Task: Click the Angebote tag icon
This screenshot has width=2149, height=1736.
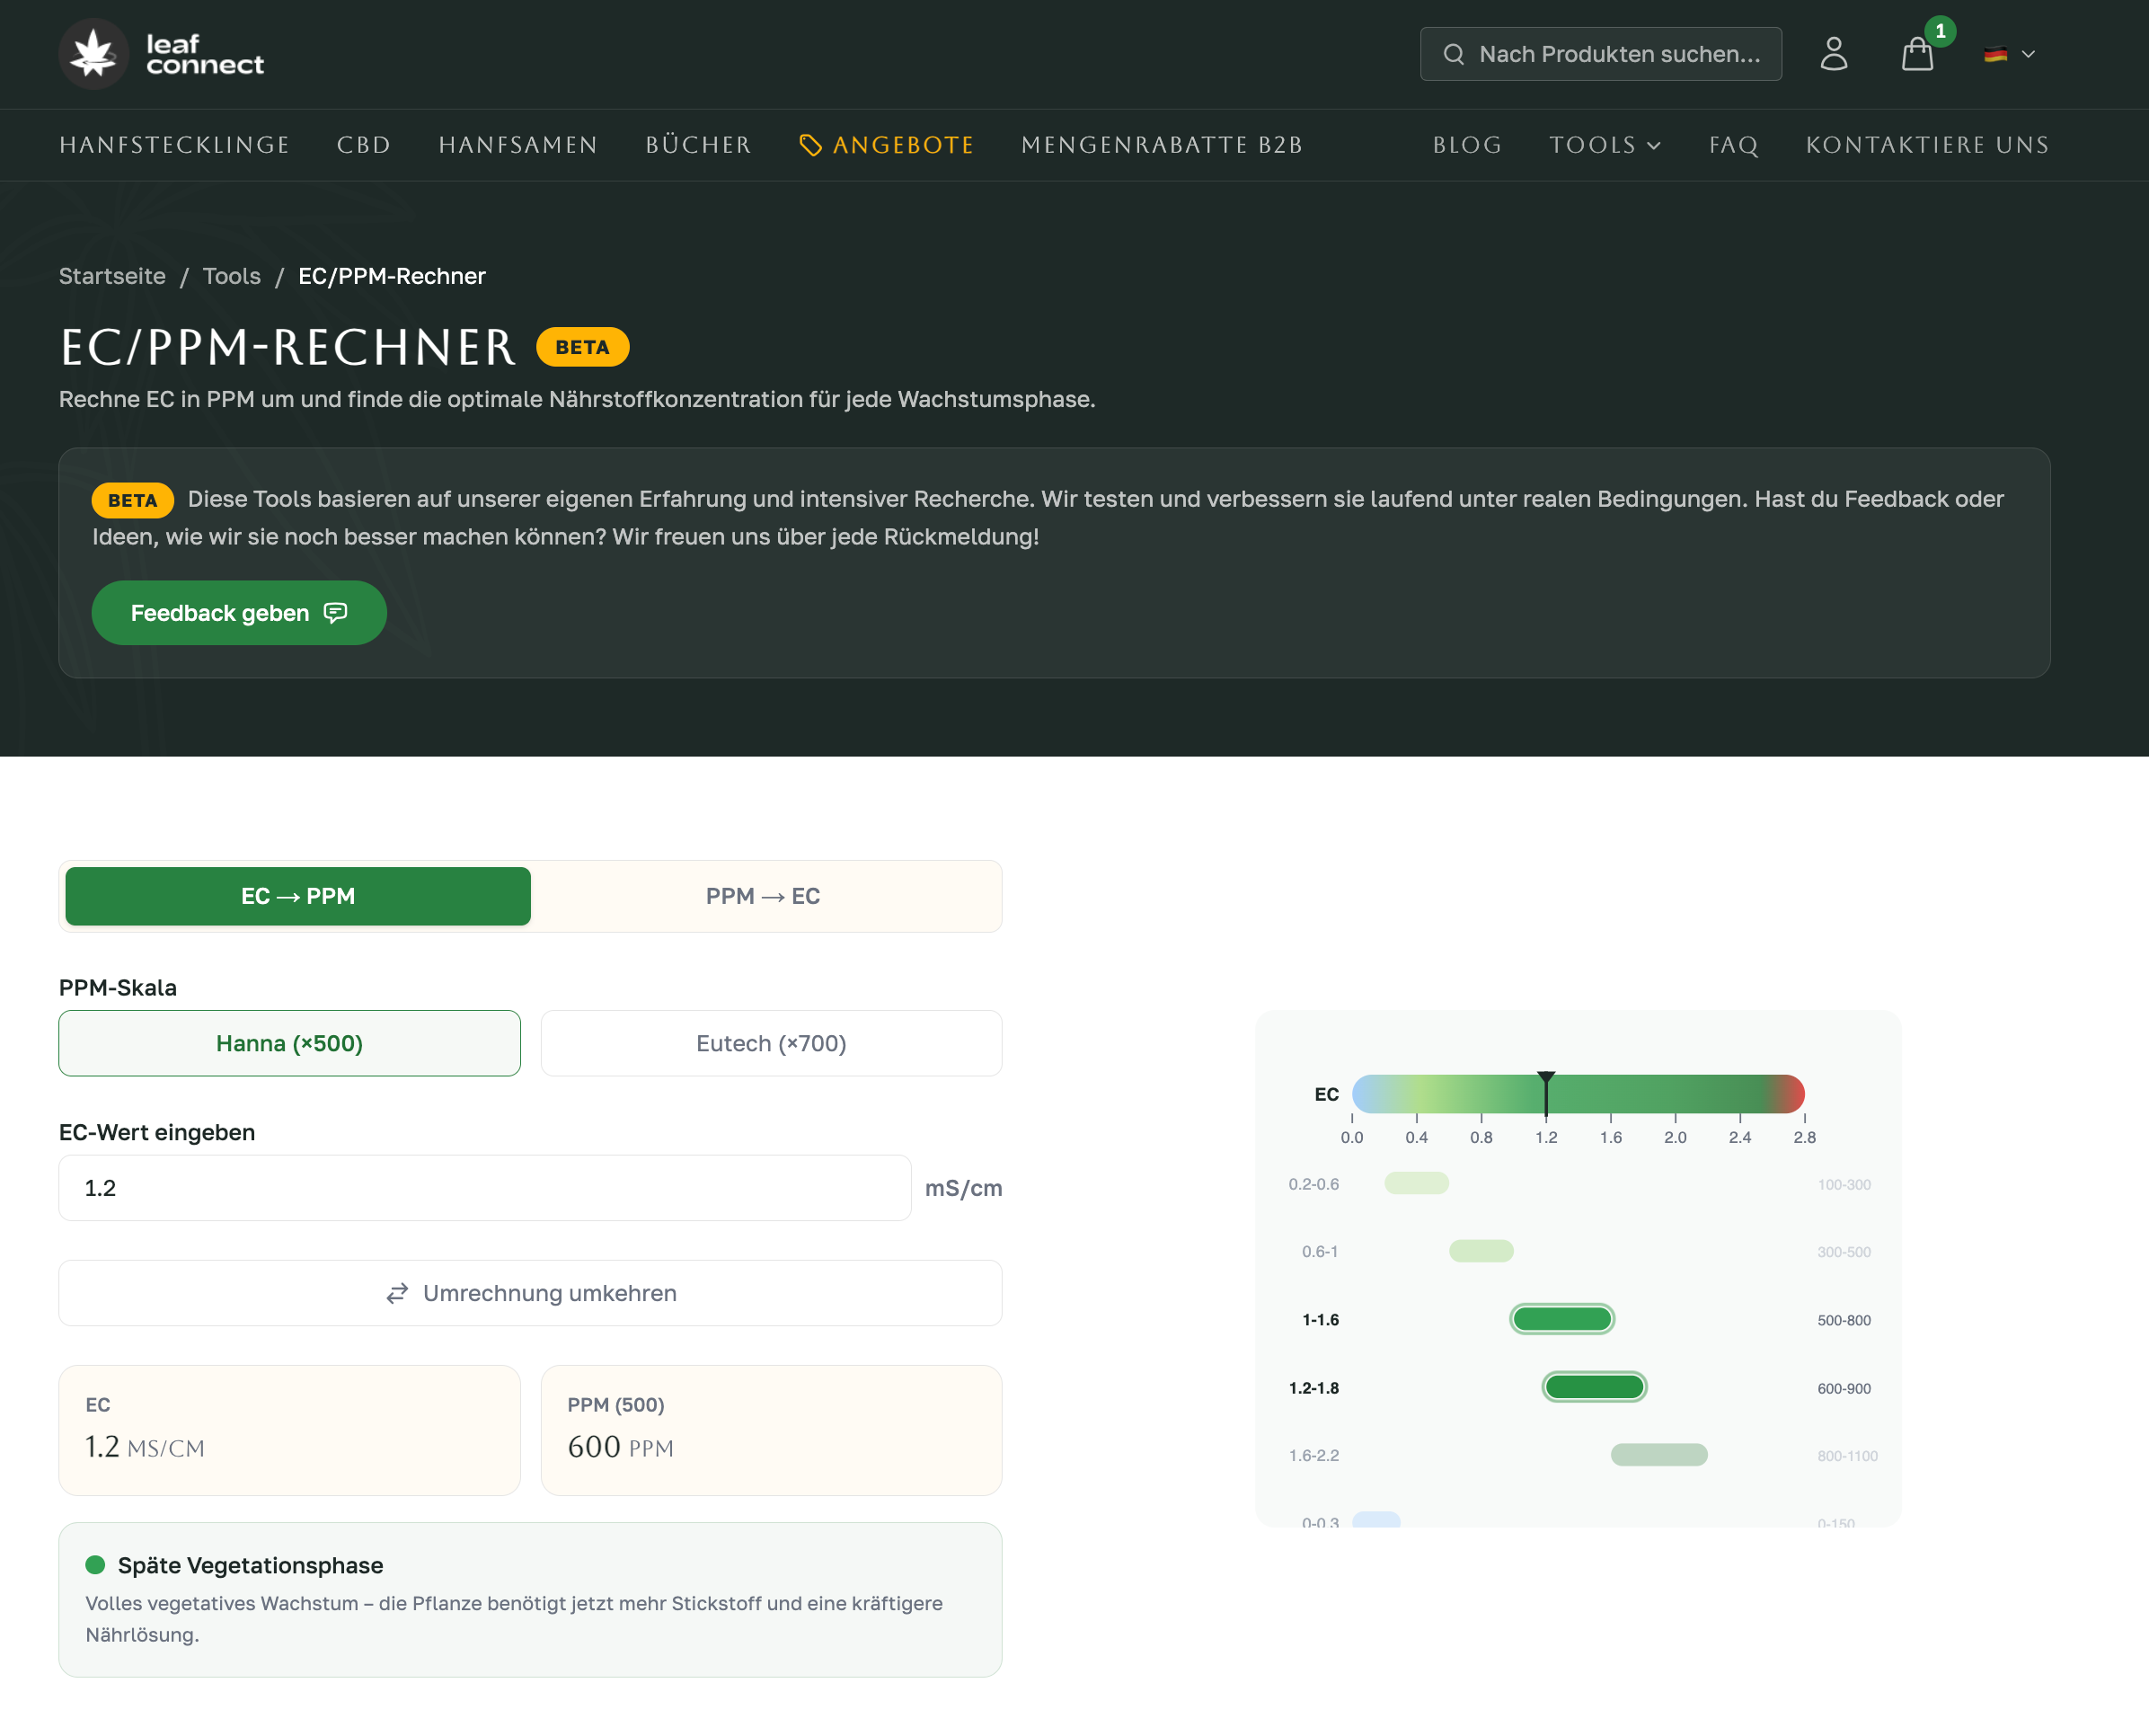Action: coord(810,146)
